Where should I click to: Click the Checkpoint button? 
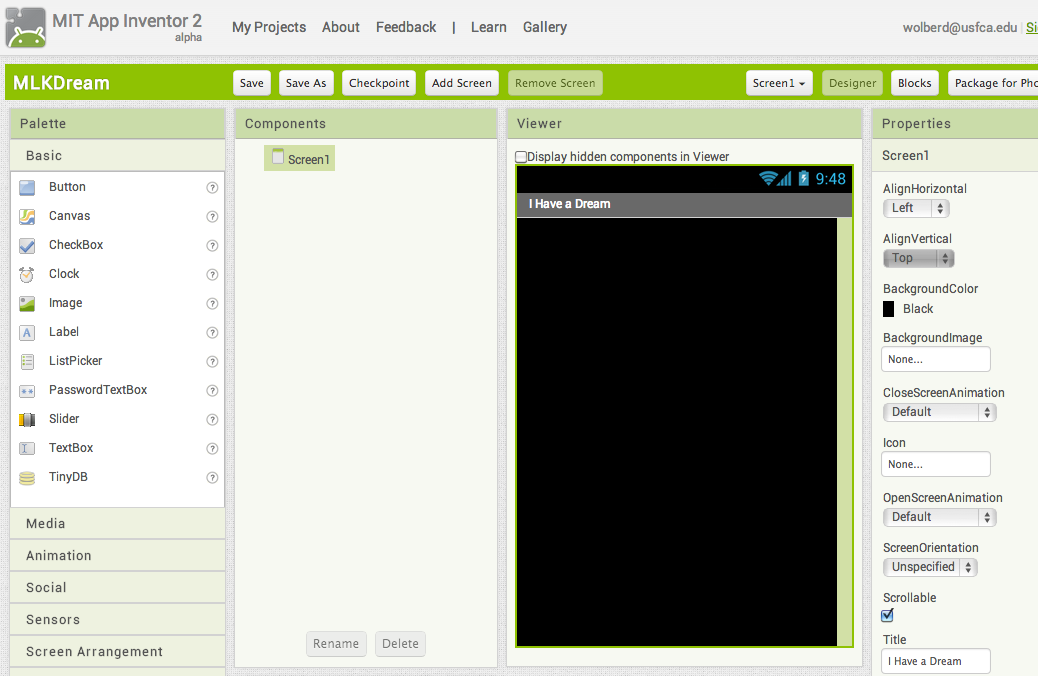tap(379, 83)
